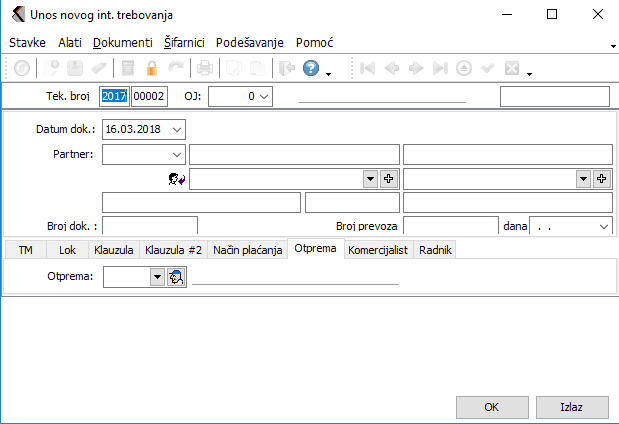Expand the OJ dropdown list

pos(264,97)
